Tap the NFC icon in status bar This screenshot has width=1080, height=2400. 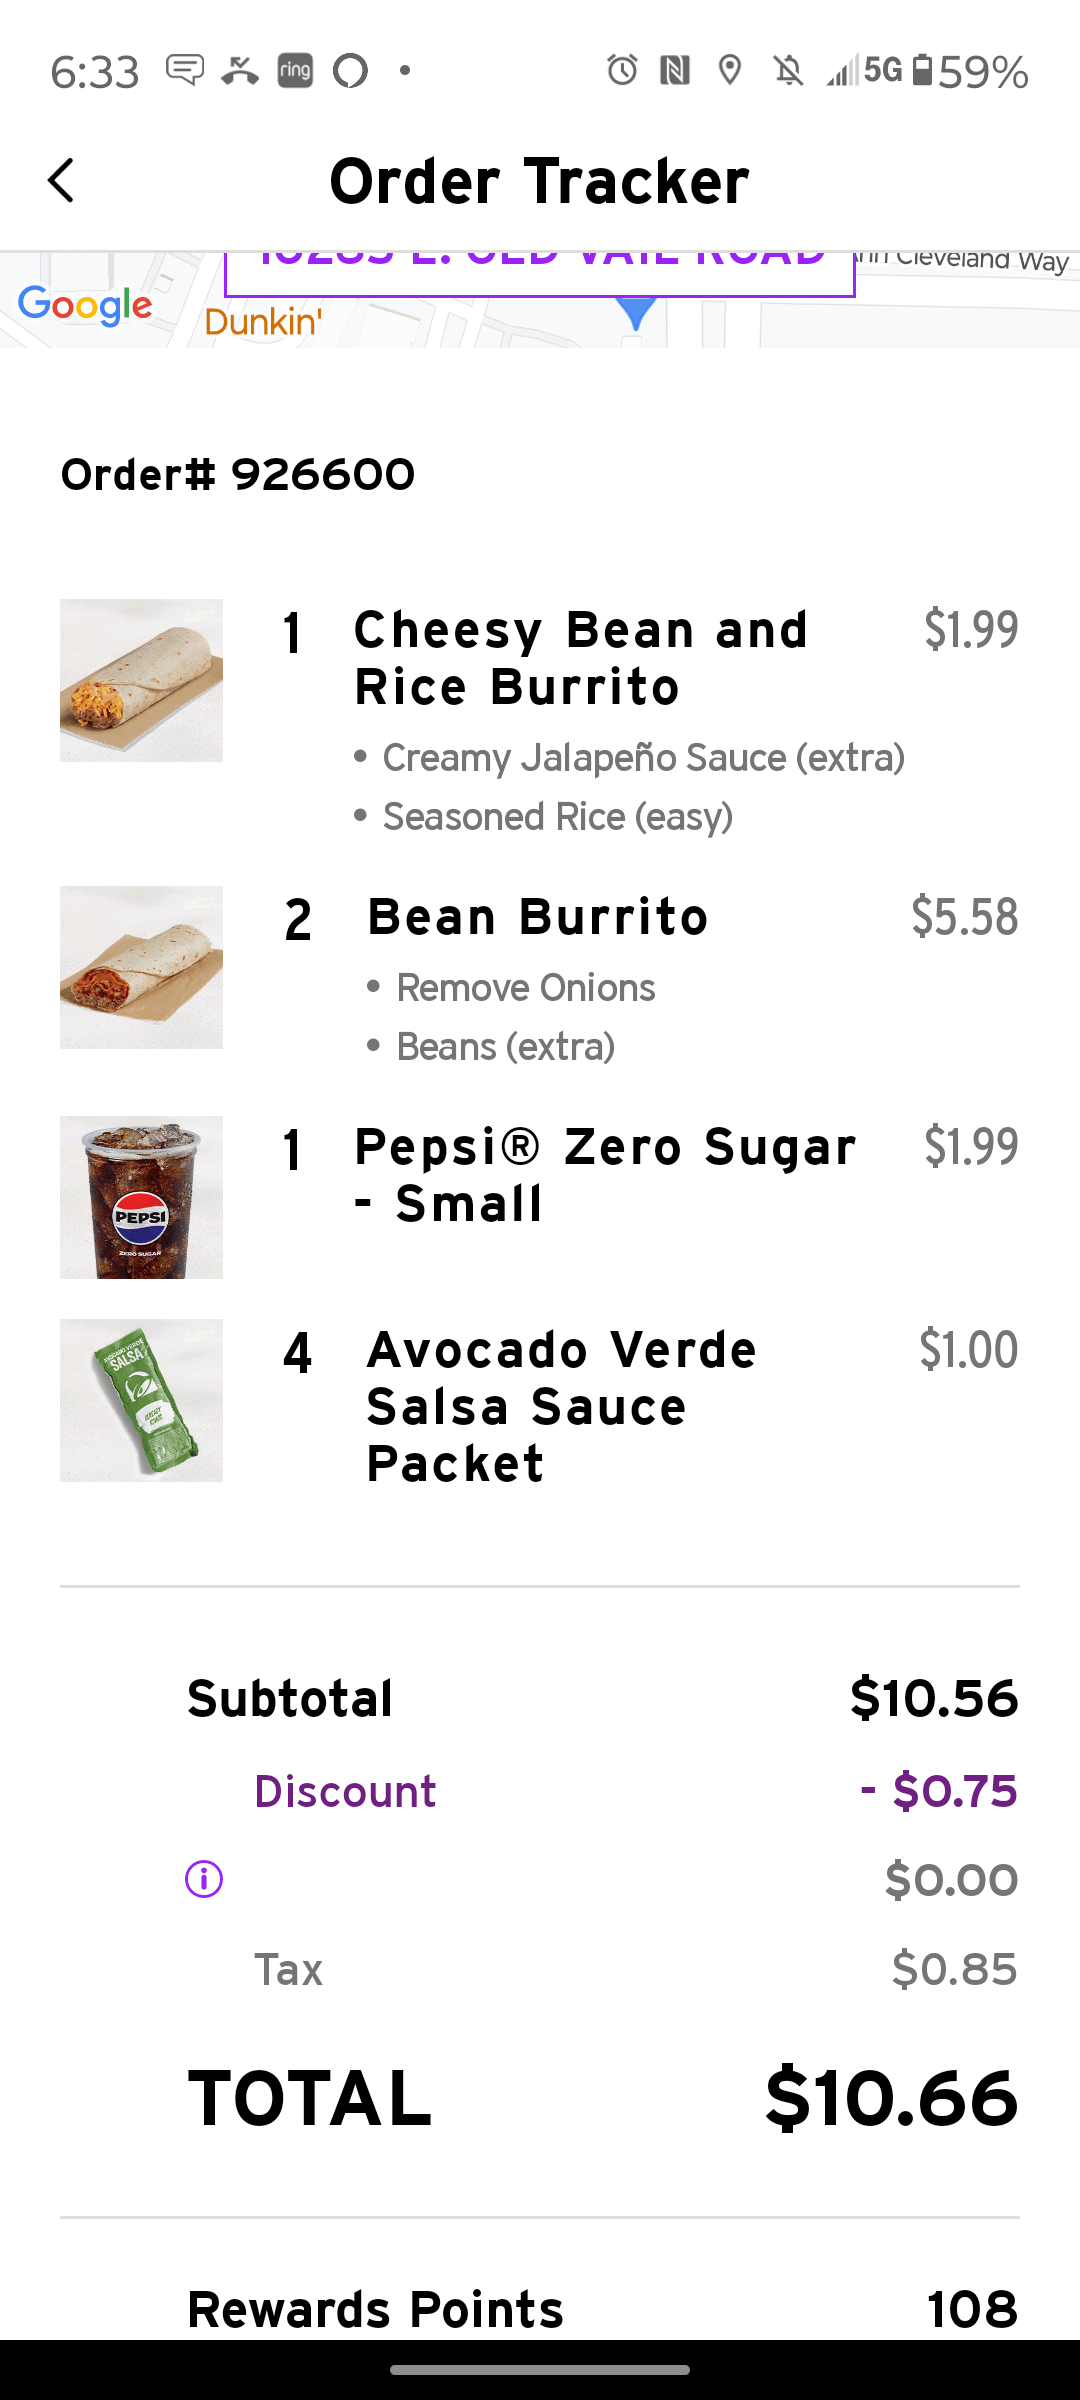tap(675, 70)
